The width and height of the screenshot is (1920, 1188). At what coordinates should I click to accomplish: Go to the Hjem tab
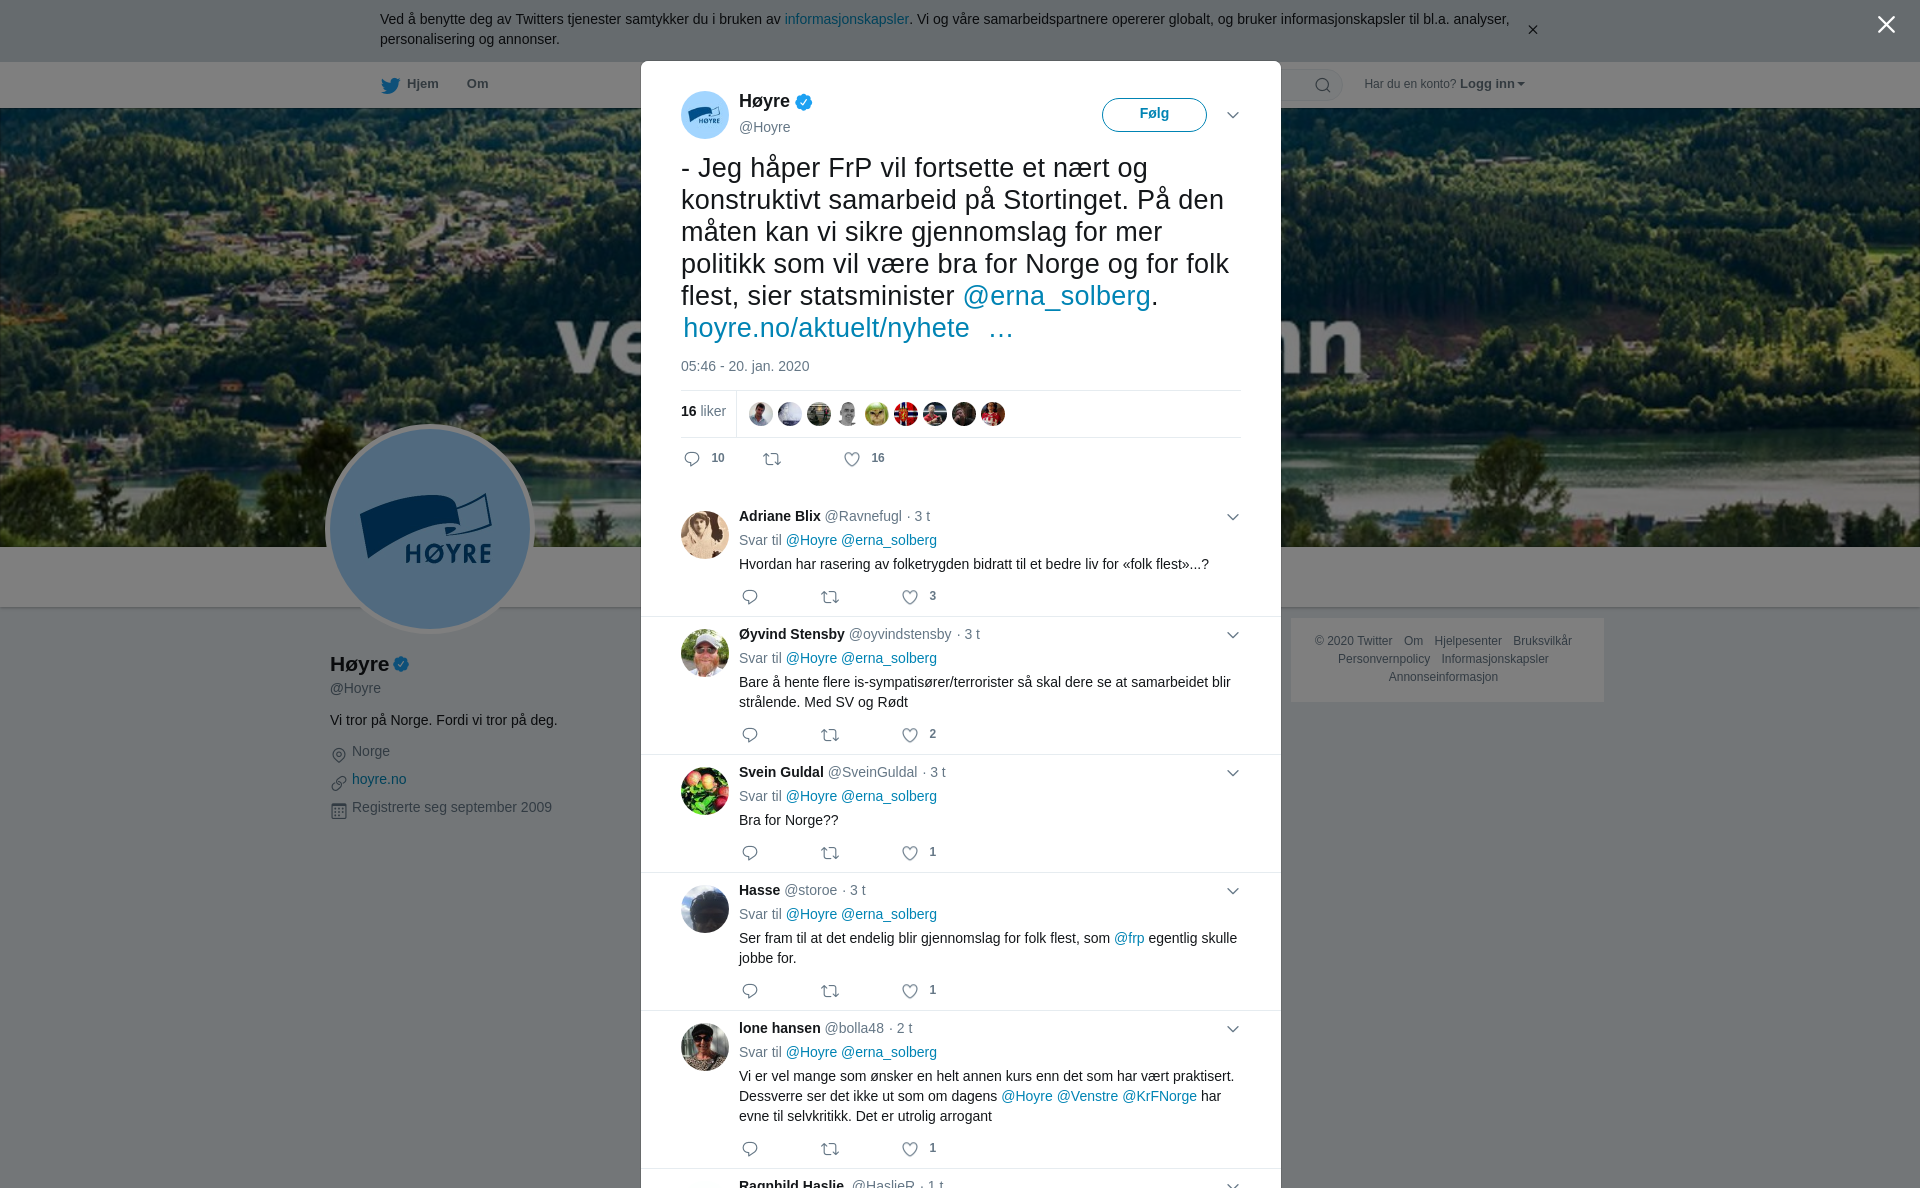(x=410, y=84)
